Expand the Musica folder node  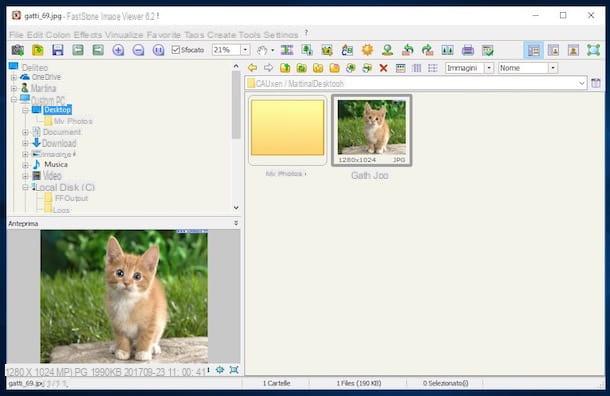pos(25,165)
